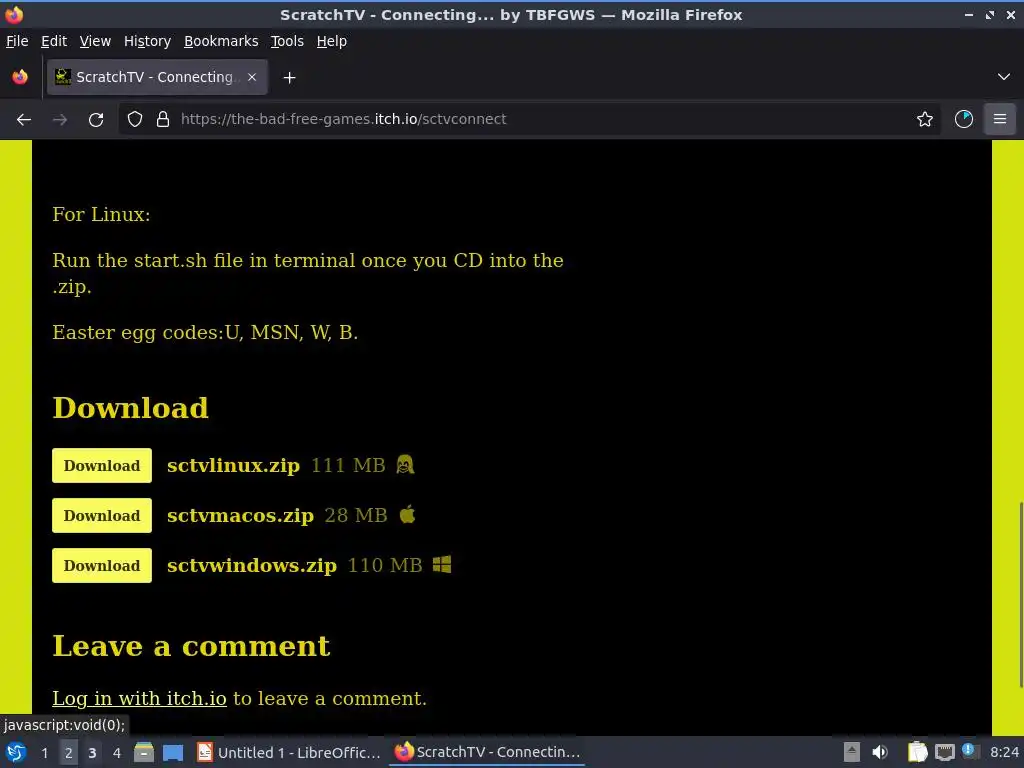
Task: Click the Linux penguin platform icon
Action: (405, 464)
